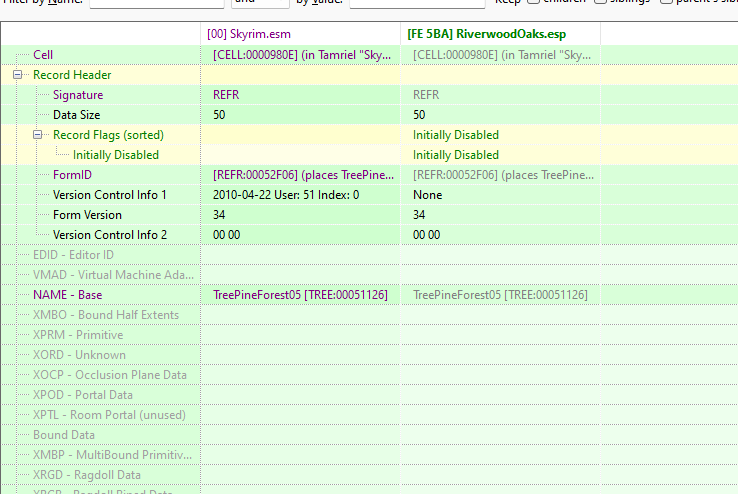This screenshot has width=738, height=494.
Task: Focus the by Value filter input field
Action: [417, 3]
